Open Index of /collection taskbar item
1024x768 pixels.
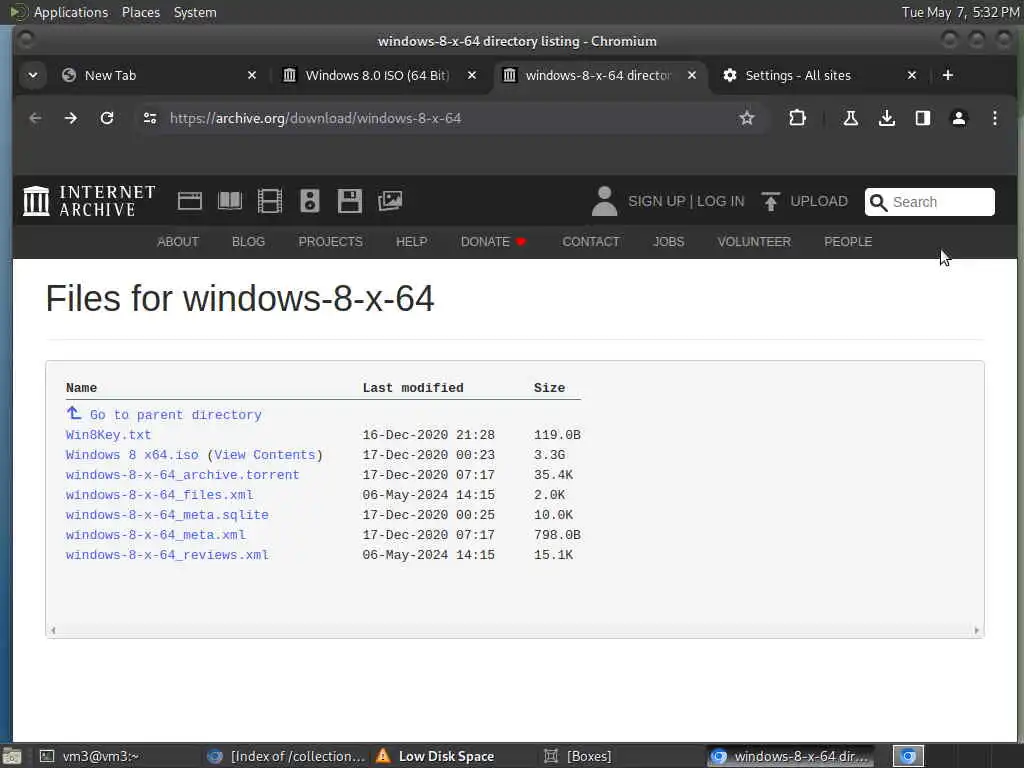click(286, 756)
